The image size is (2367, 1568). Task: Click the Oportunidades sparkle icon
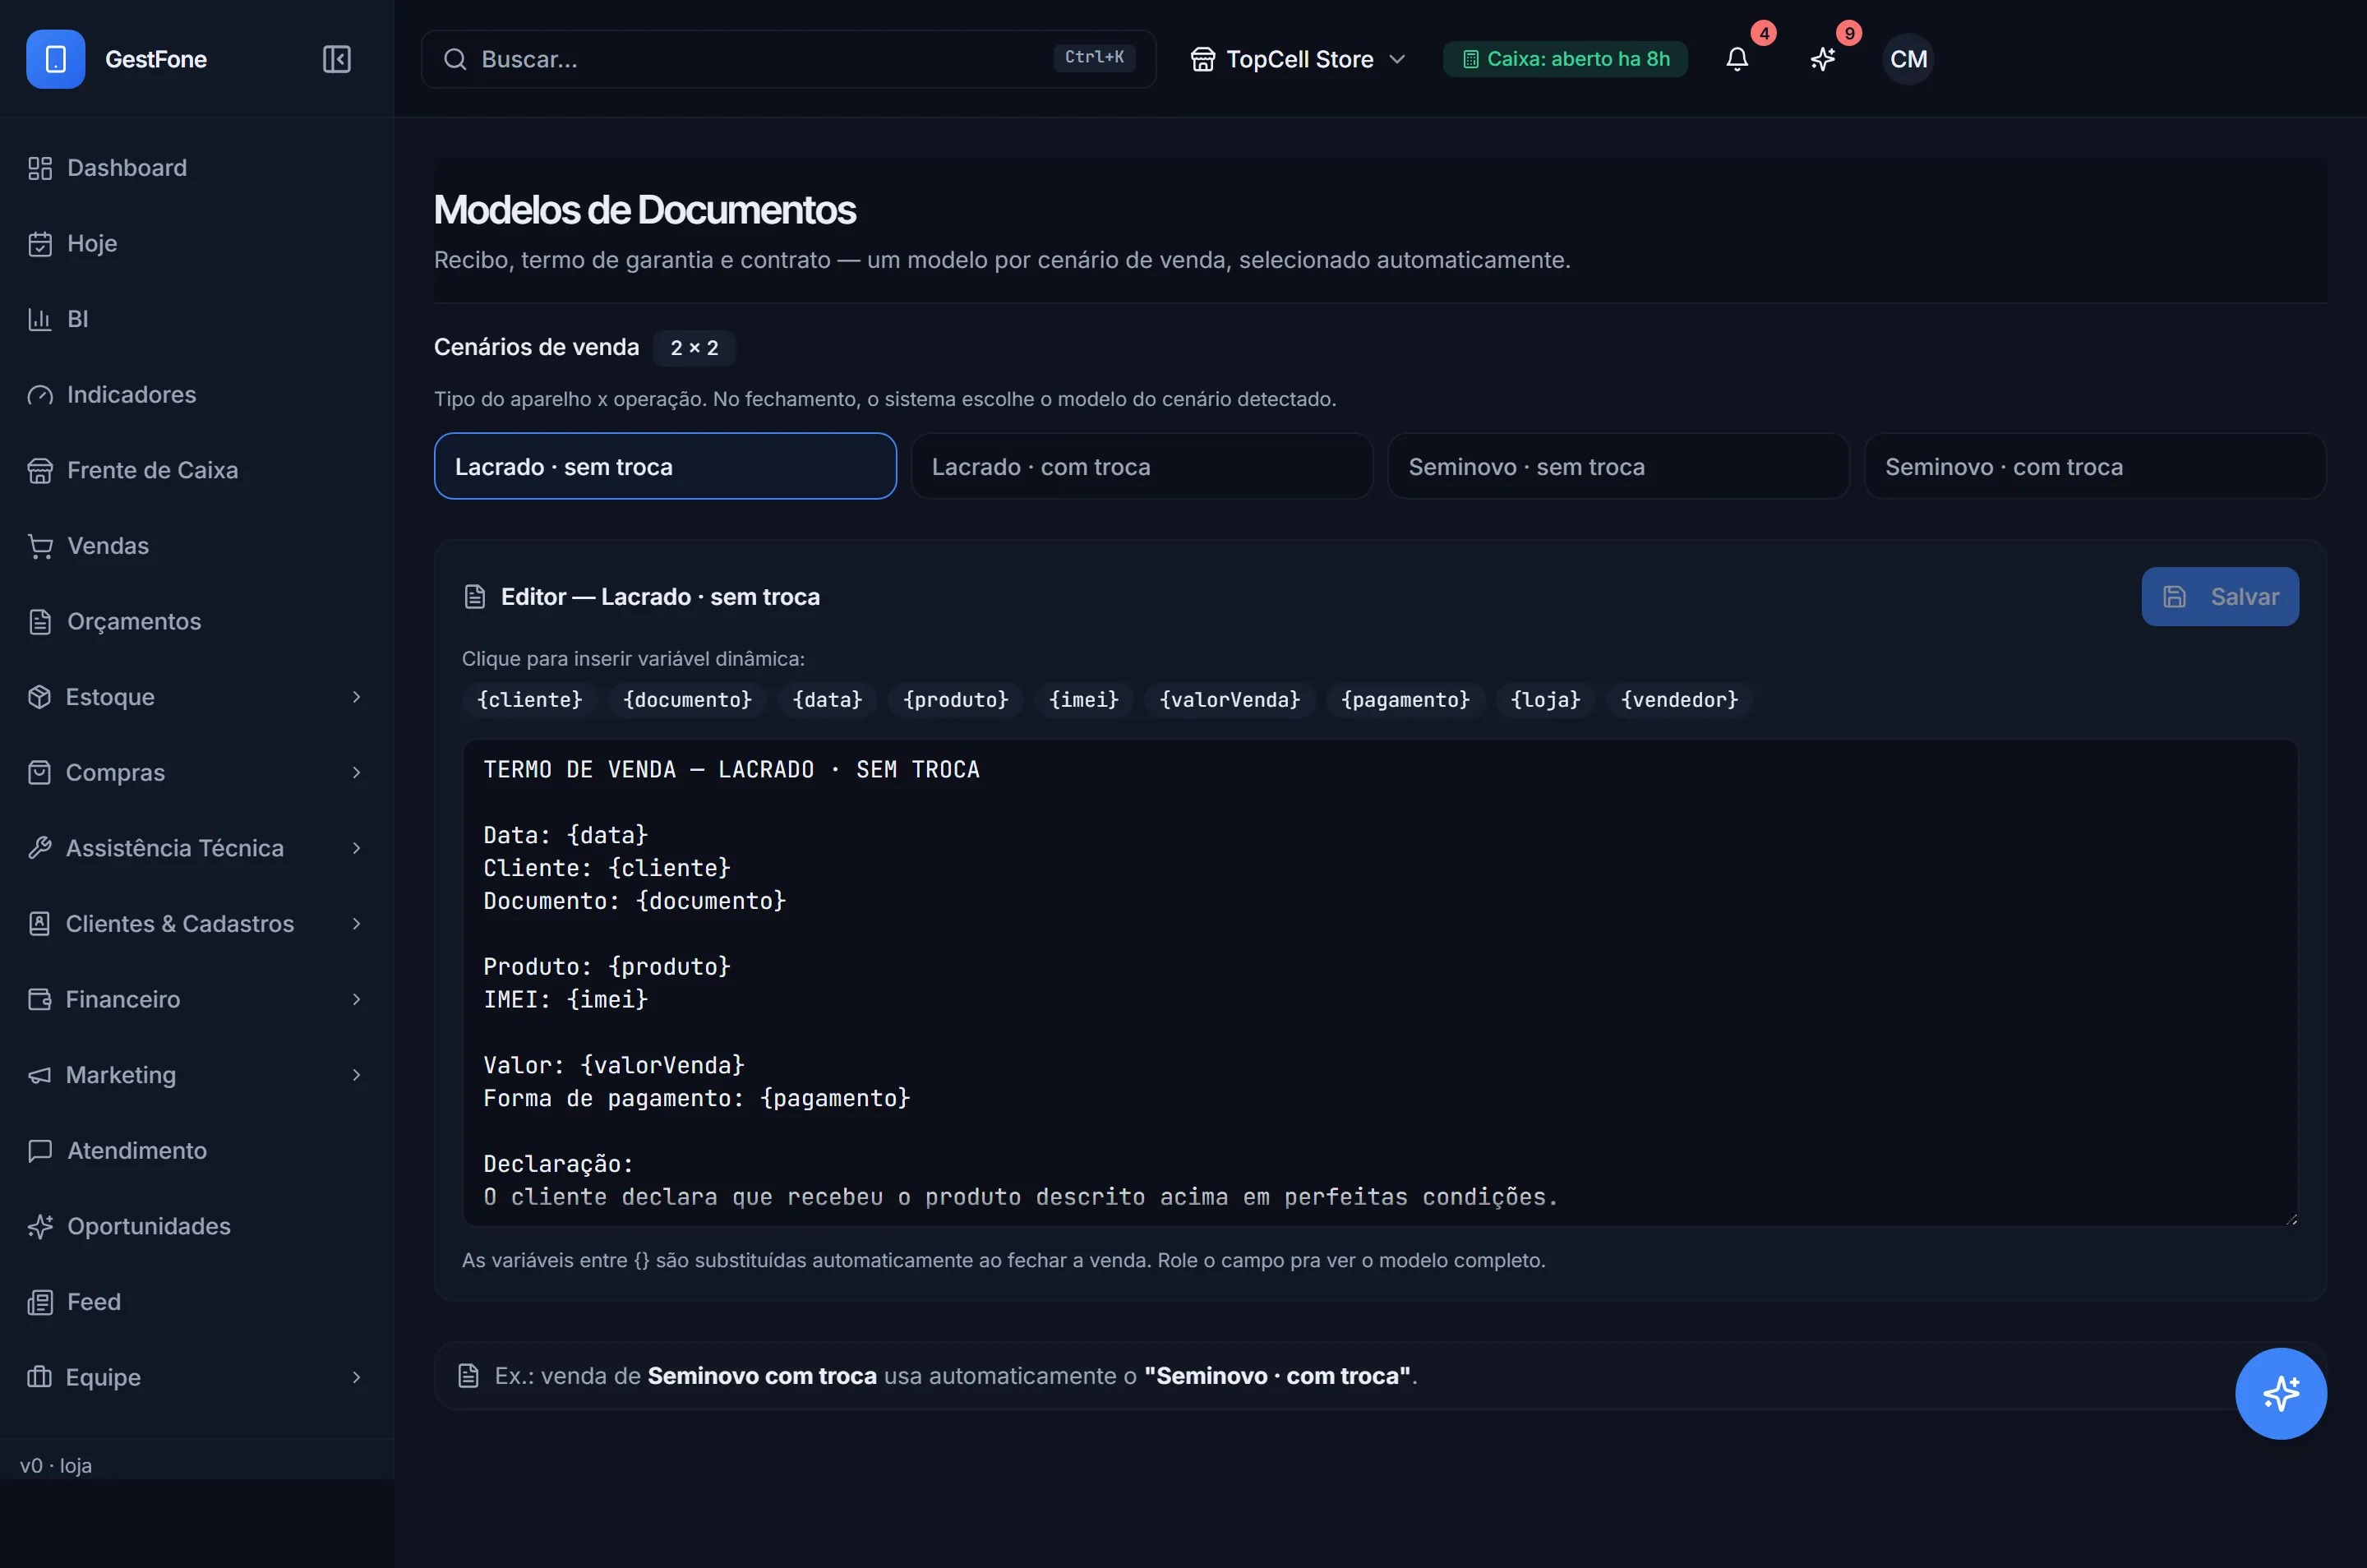coord(40,1226)
